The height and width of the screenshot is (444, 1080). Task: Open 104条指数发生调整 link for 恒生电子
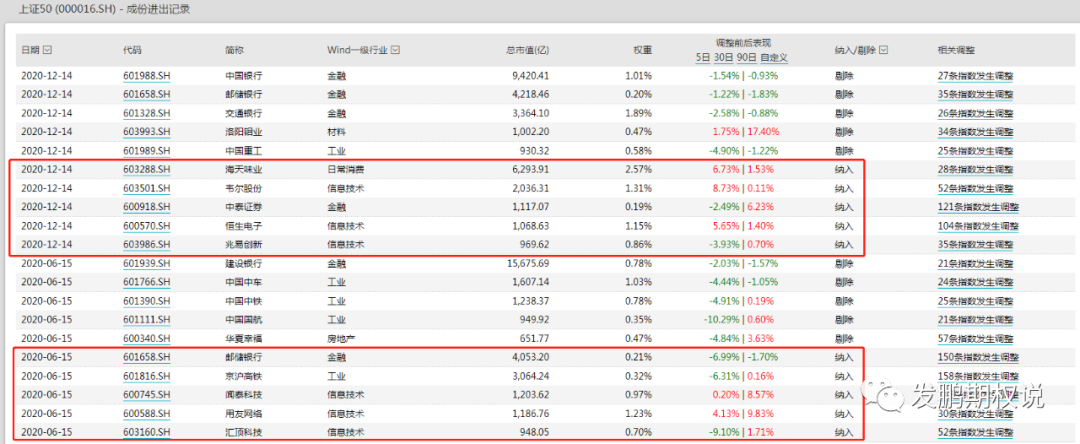[978, 226]
